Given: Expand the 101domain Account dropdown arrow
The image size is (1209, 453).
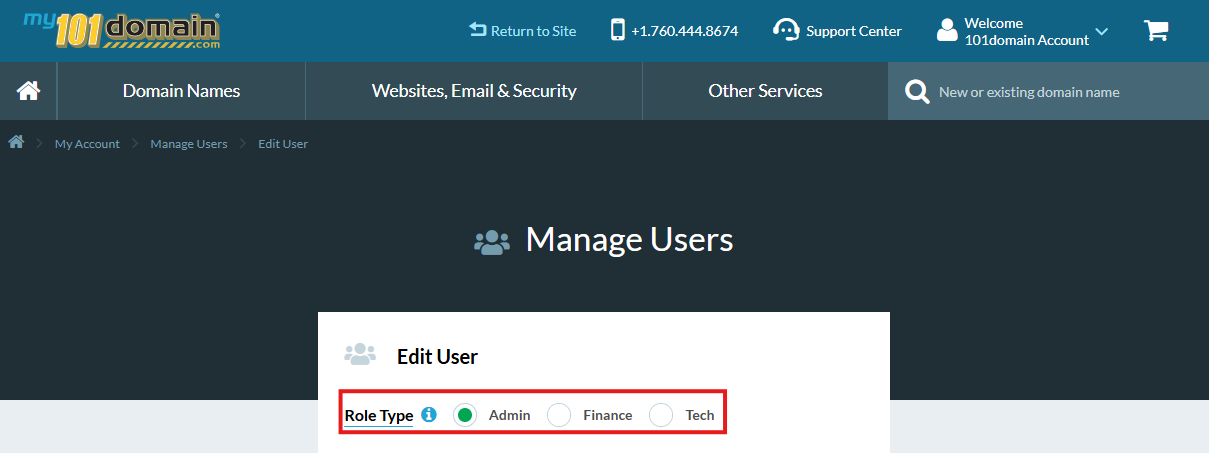Looking at the screenshot, I should tap(1102, 32).
